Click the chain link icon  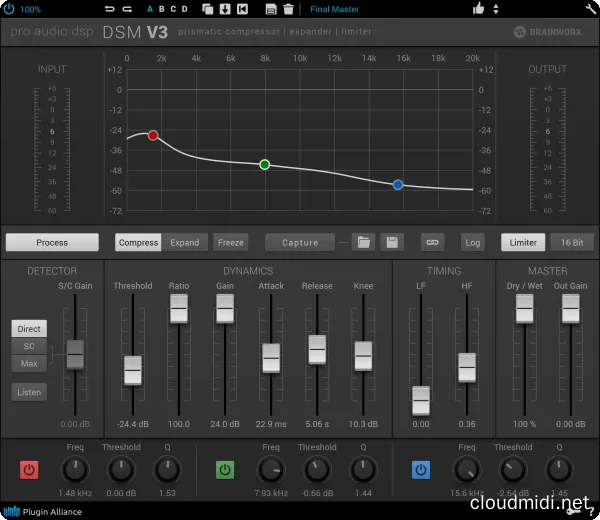432,242
